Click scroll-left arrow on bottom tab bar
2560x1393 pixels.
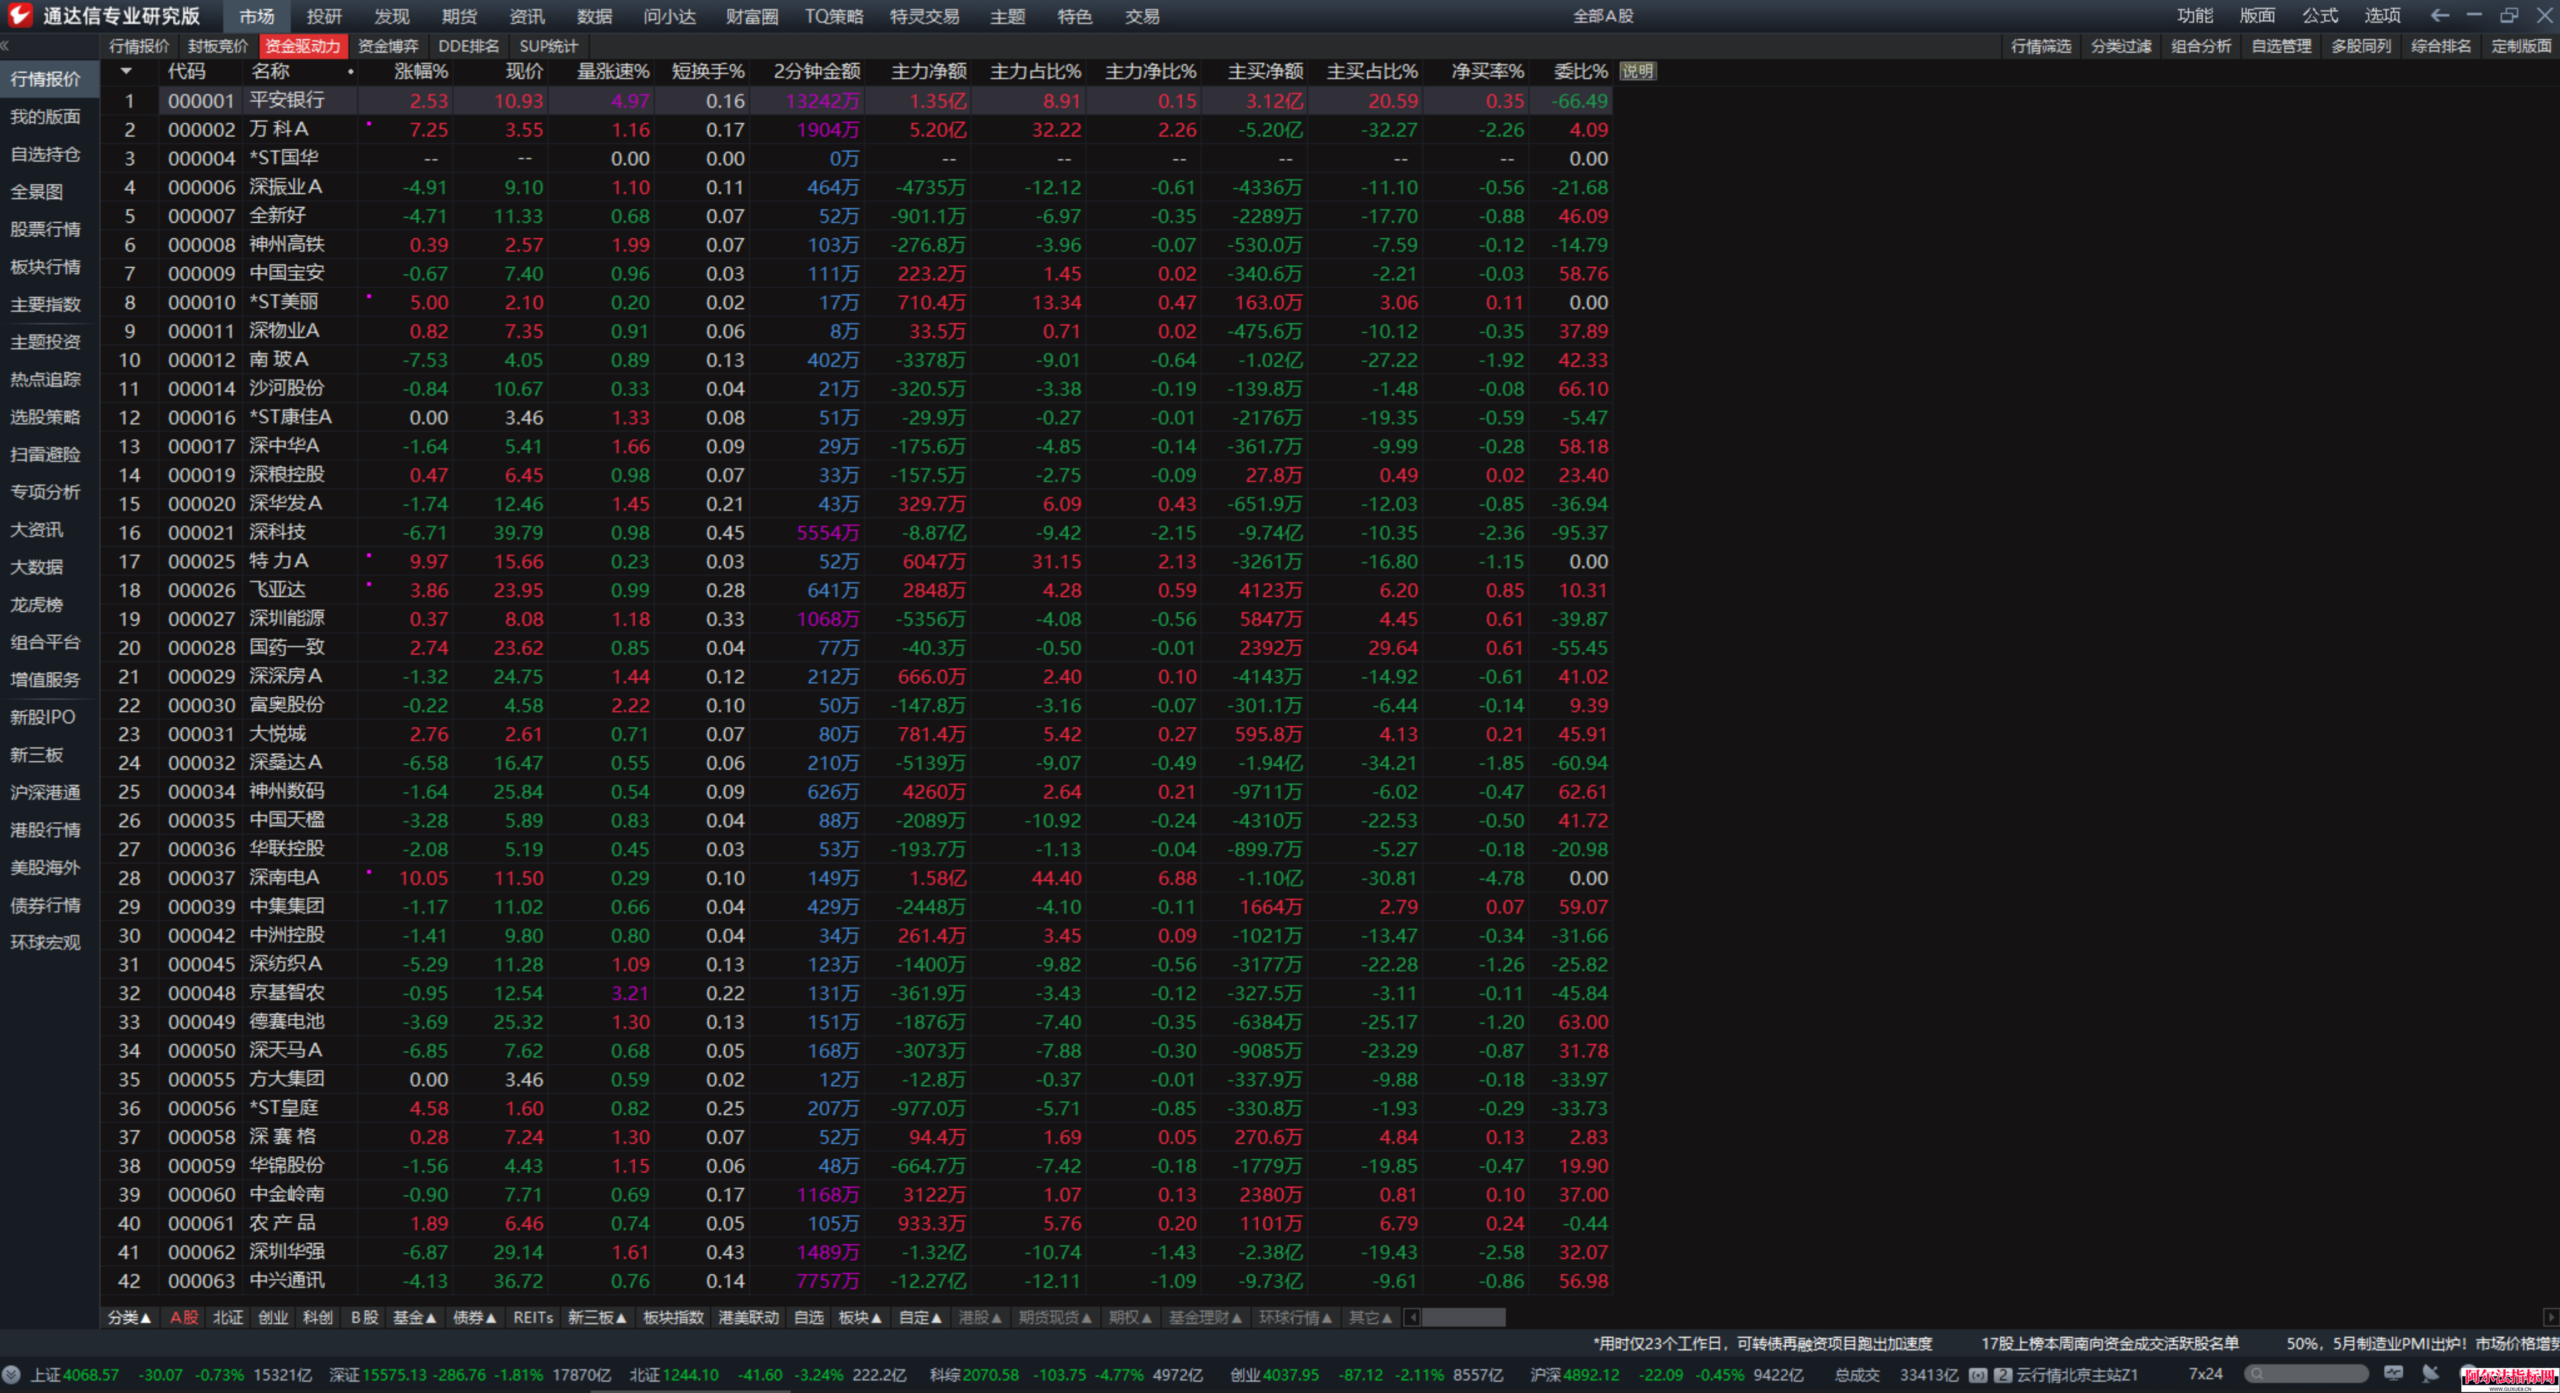[x=1412, y=1318]
